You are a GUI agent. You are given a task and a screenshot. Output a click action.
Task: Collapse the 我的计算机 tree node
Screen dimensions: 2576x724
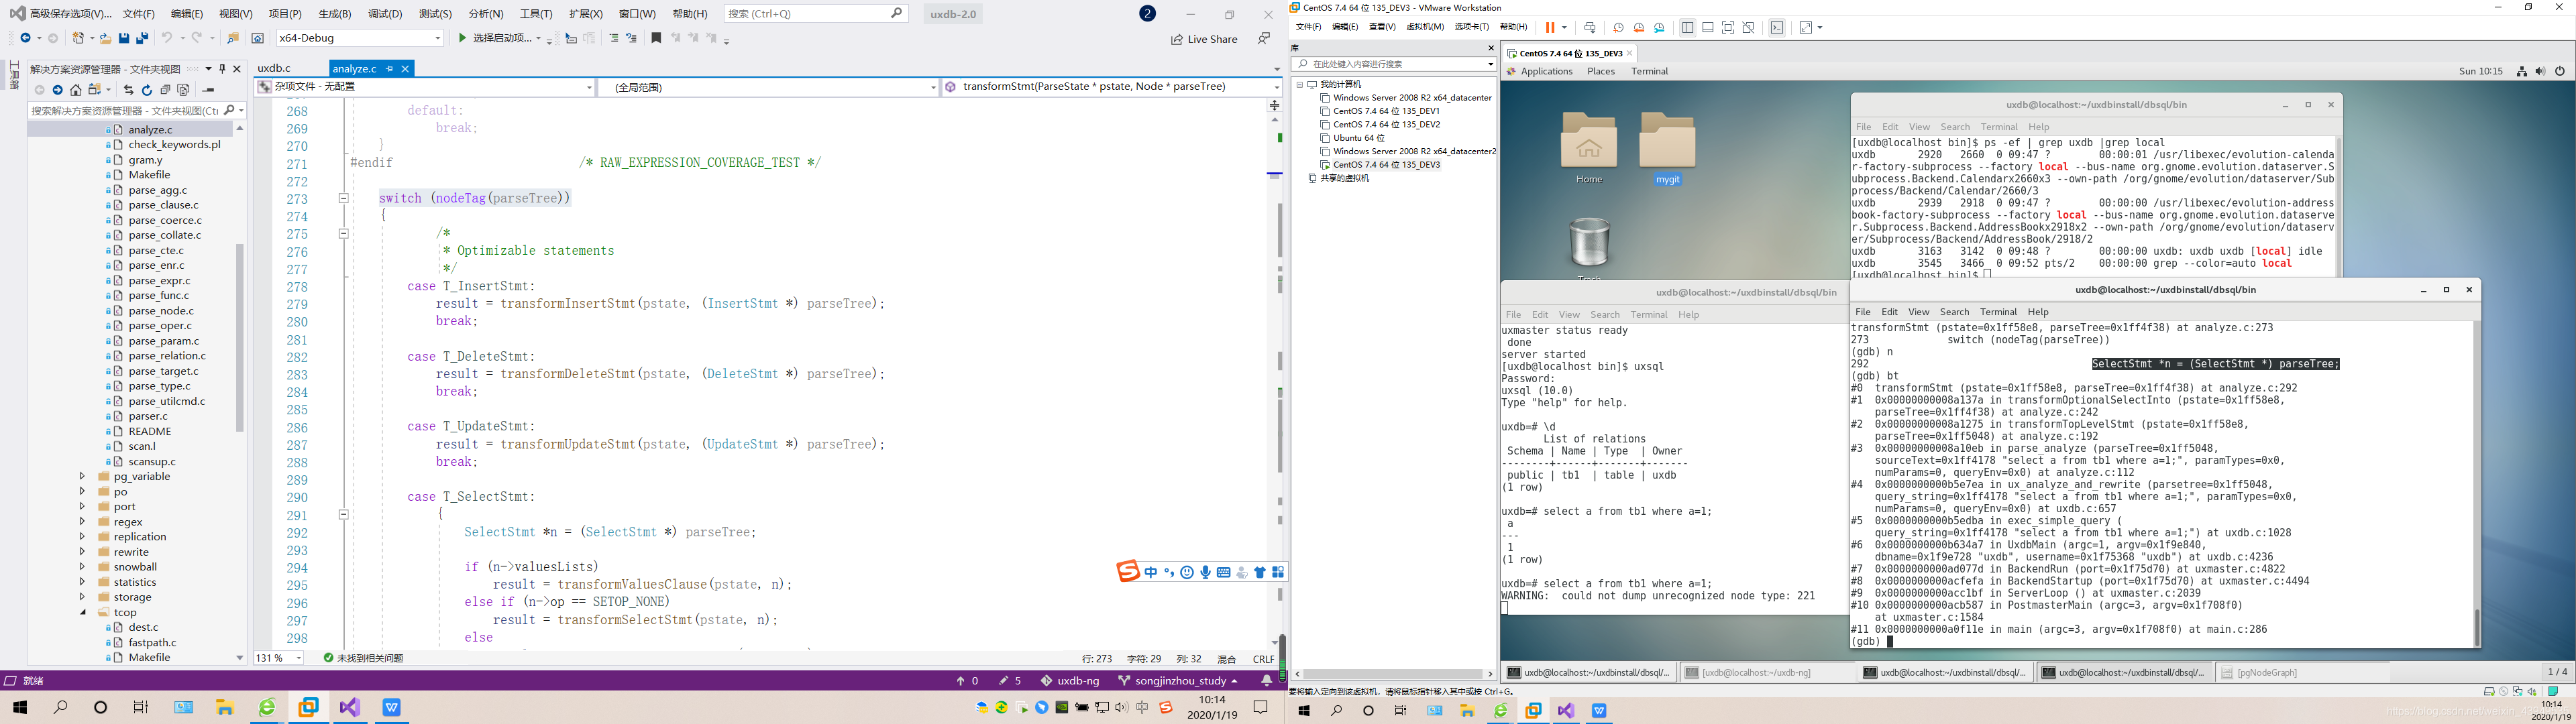click(1299, 85)
